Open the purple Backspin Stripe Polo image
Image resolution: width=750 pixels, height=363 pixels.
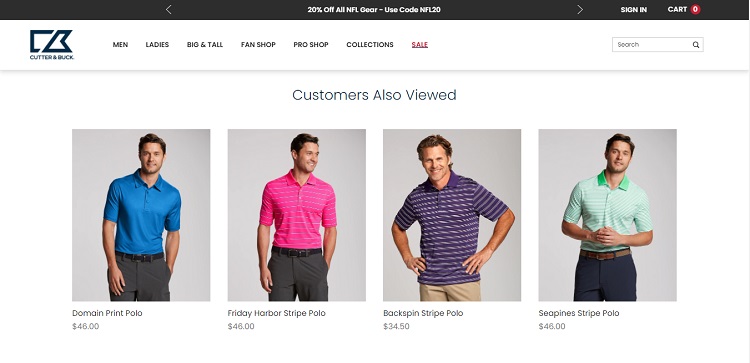tap(452, 215)
